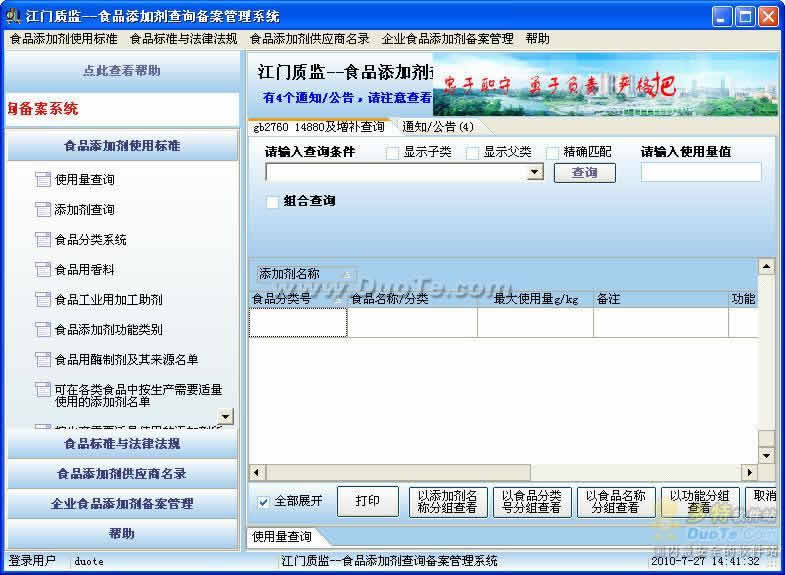Image resolution: width=785 pixels, height=575 pixels.
Task: Click the 请输入使用量值 input field
Action: (x=700, y=172)
